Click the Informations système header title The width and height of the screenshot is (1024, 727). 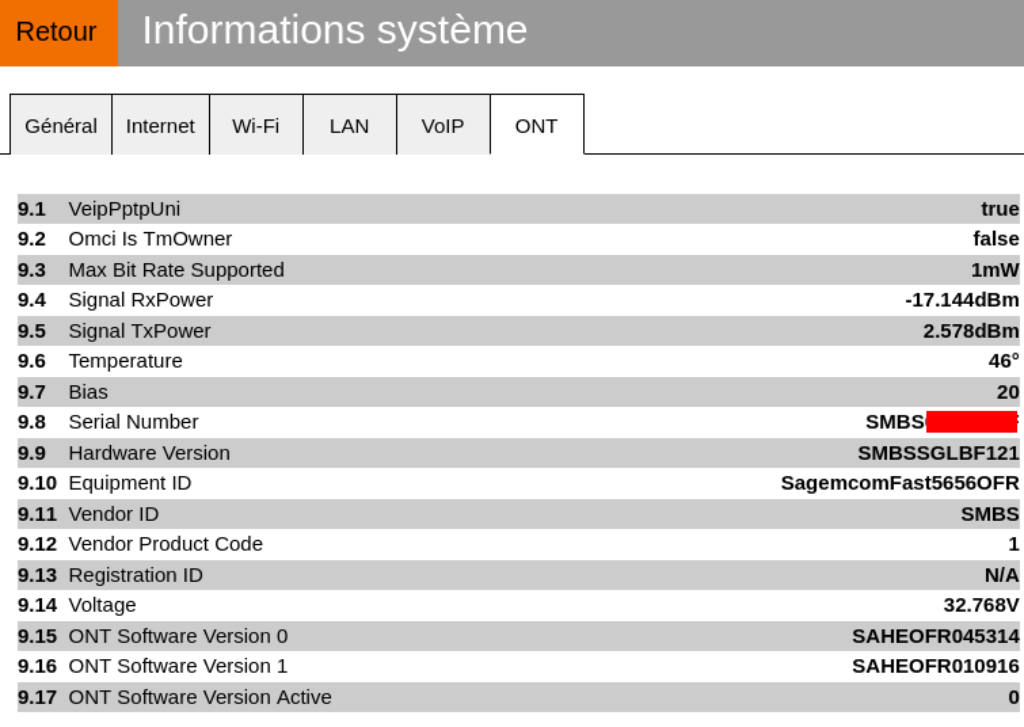click(x=334, y=30)
